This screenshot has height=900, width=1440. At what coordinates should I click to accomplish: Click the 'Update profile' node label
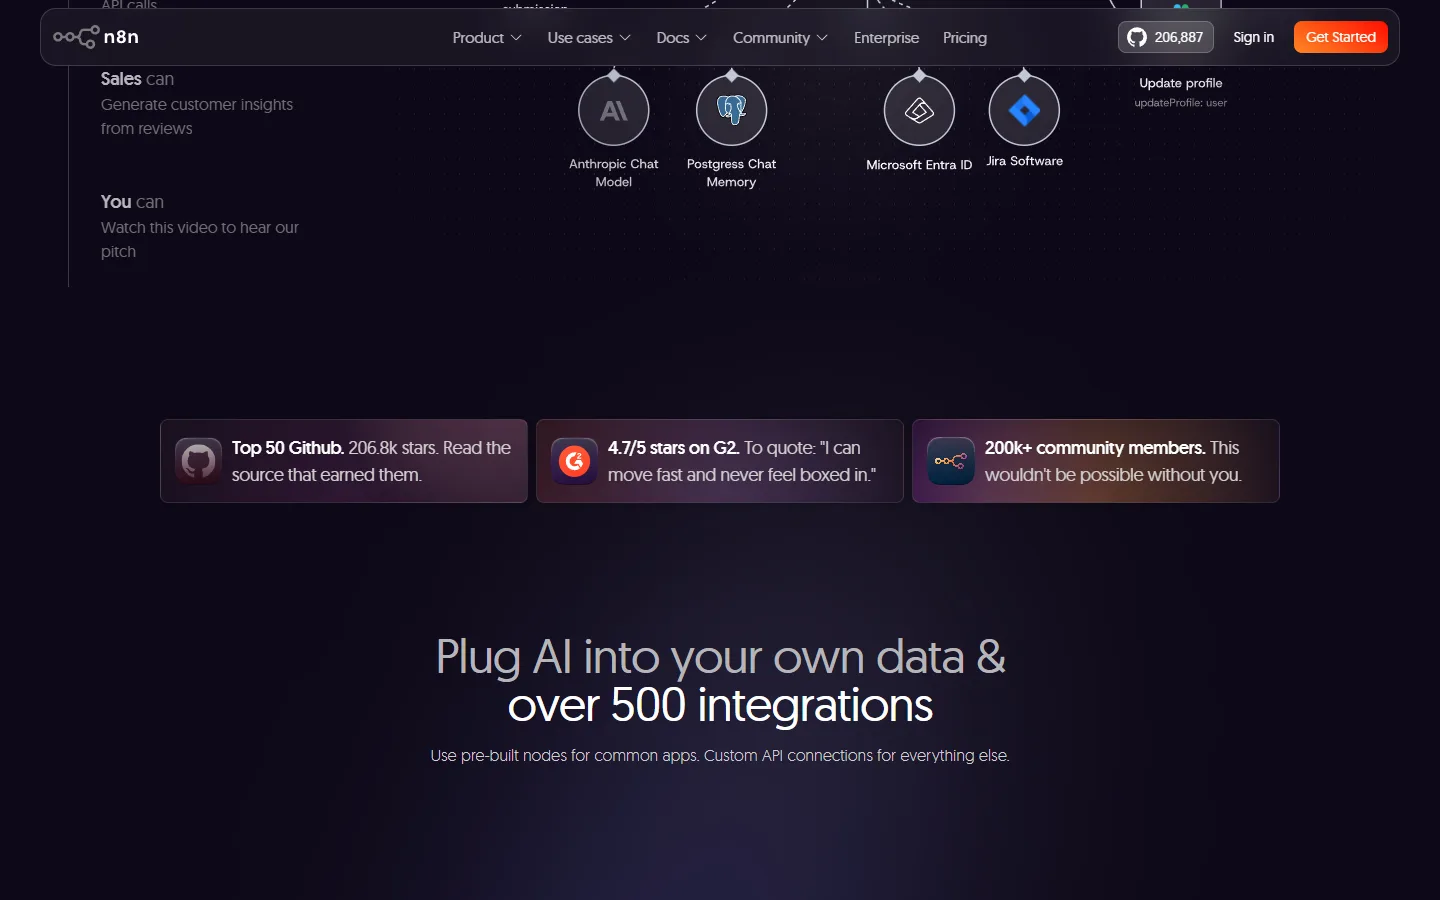click(x=1181, y=83)
